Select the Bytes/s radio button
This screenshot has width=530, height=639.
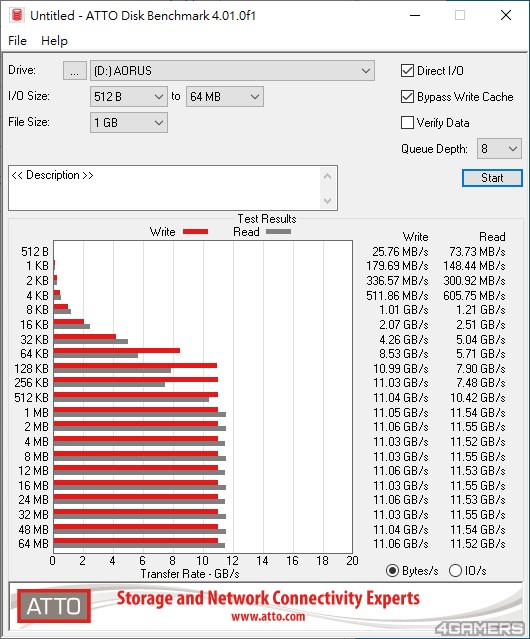pyautogui.click(x=392, y=571)
